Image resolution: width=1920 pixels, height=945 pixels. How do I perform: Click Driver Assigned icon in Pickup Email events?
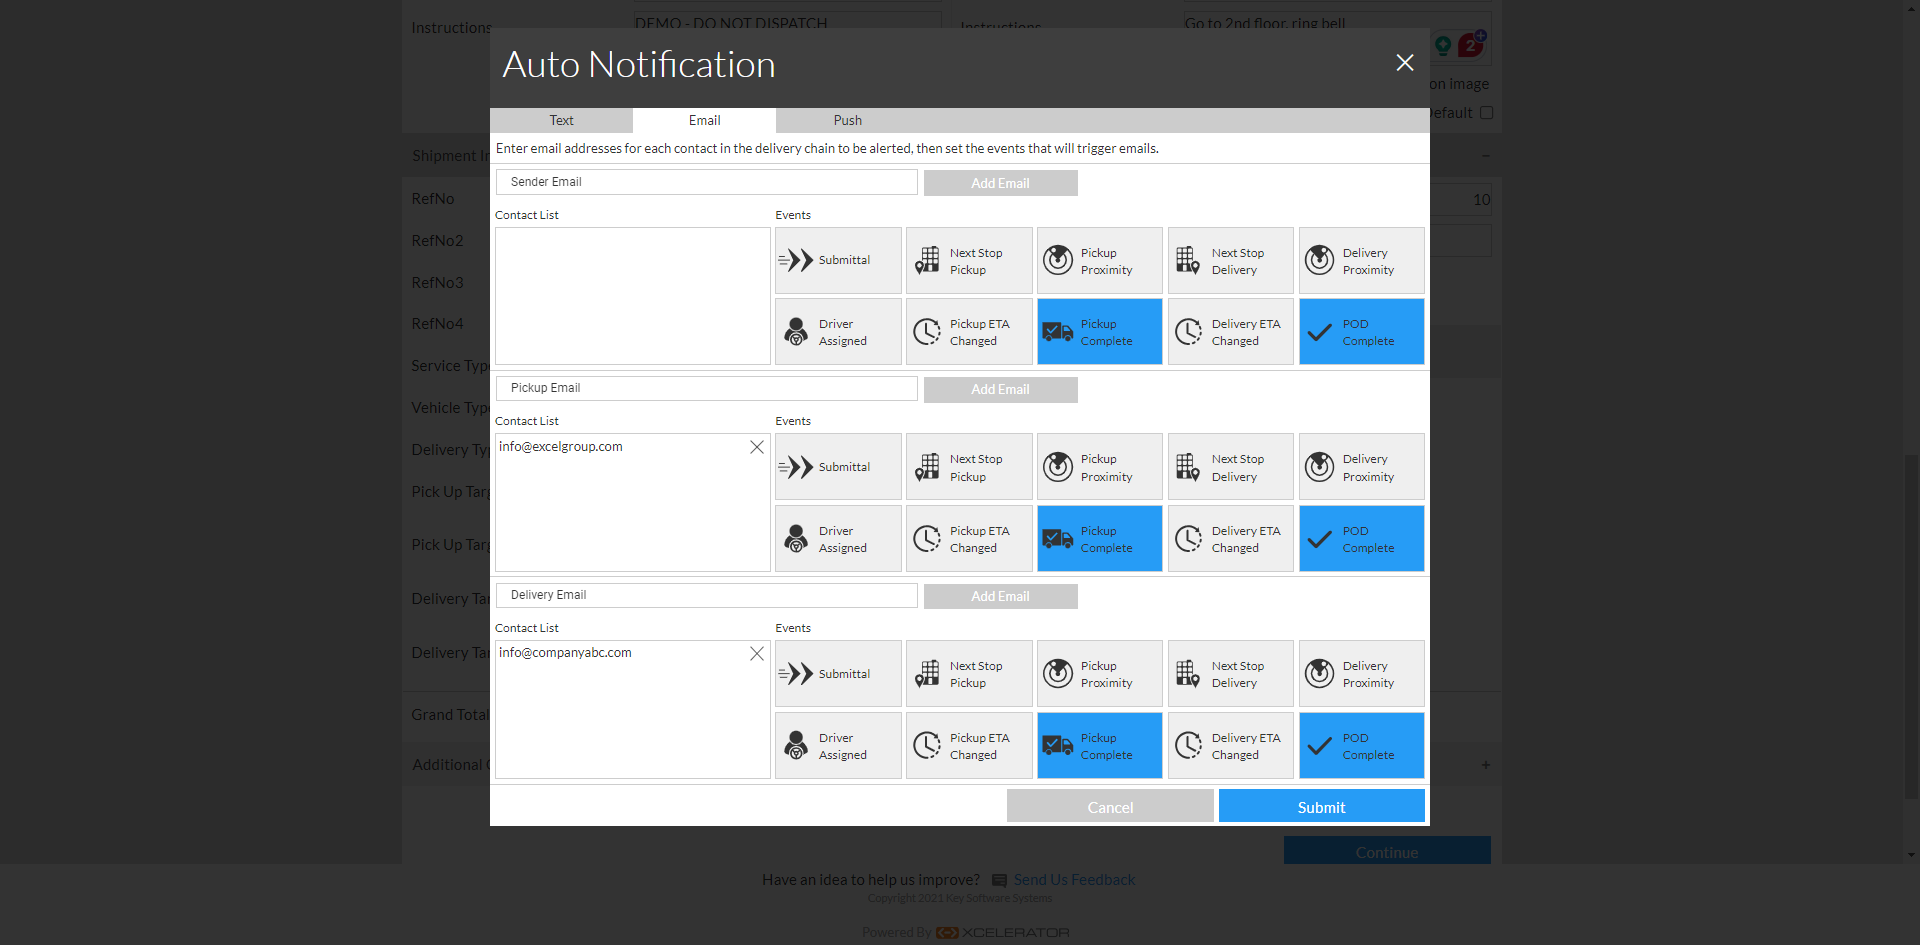point(796,538)
